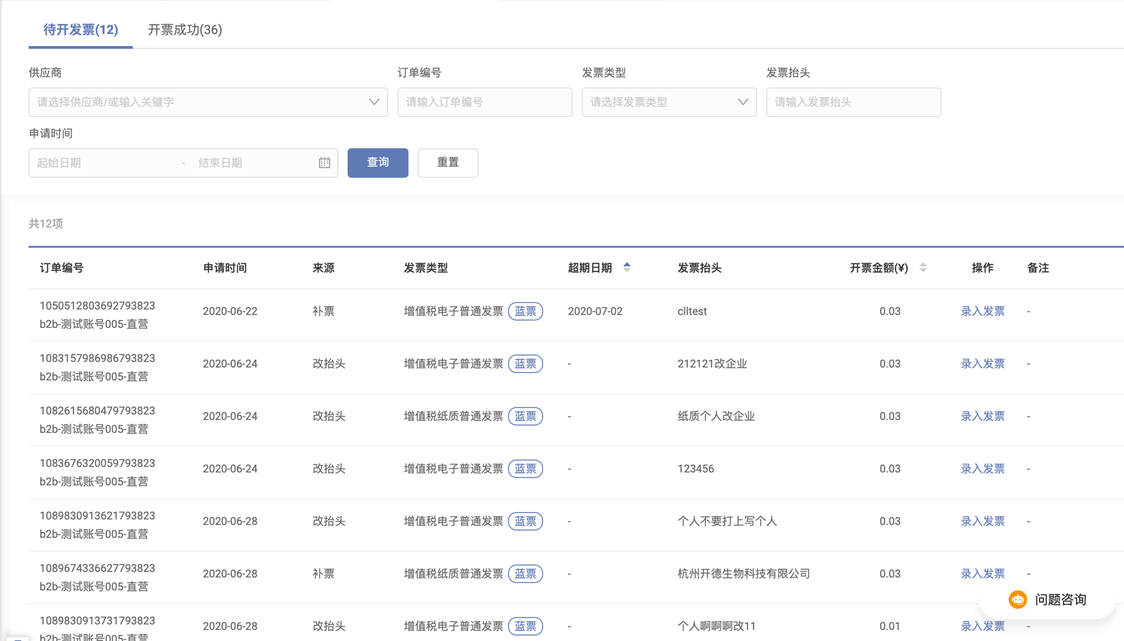Open the 开票成功(36) tab
Image resolution: width=1124 pixels, height=641 pixels.
[185, 30]
